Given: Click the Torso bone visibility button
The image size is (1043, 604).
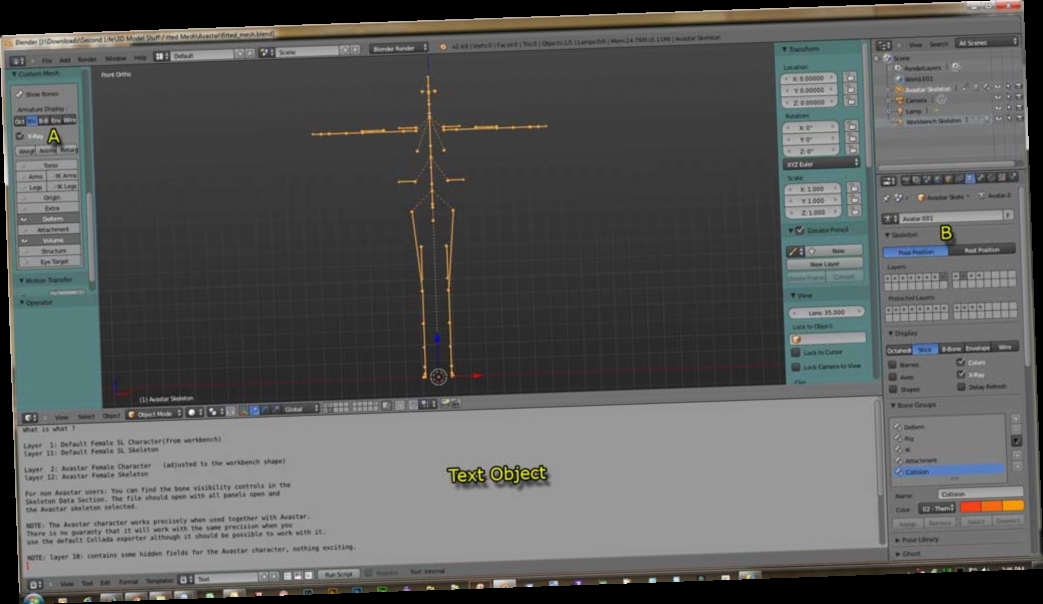Looking at the screenshot, I should click(x=49, y=165).
